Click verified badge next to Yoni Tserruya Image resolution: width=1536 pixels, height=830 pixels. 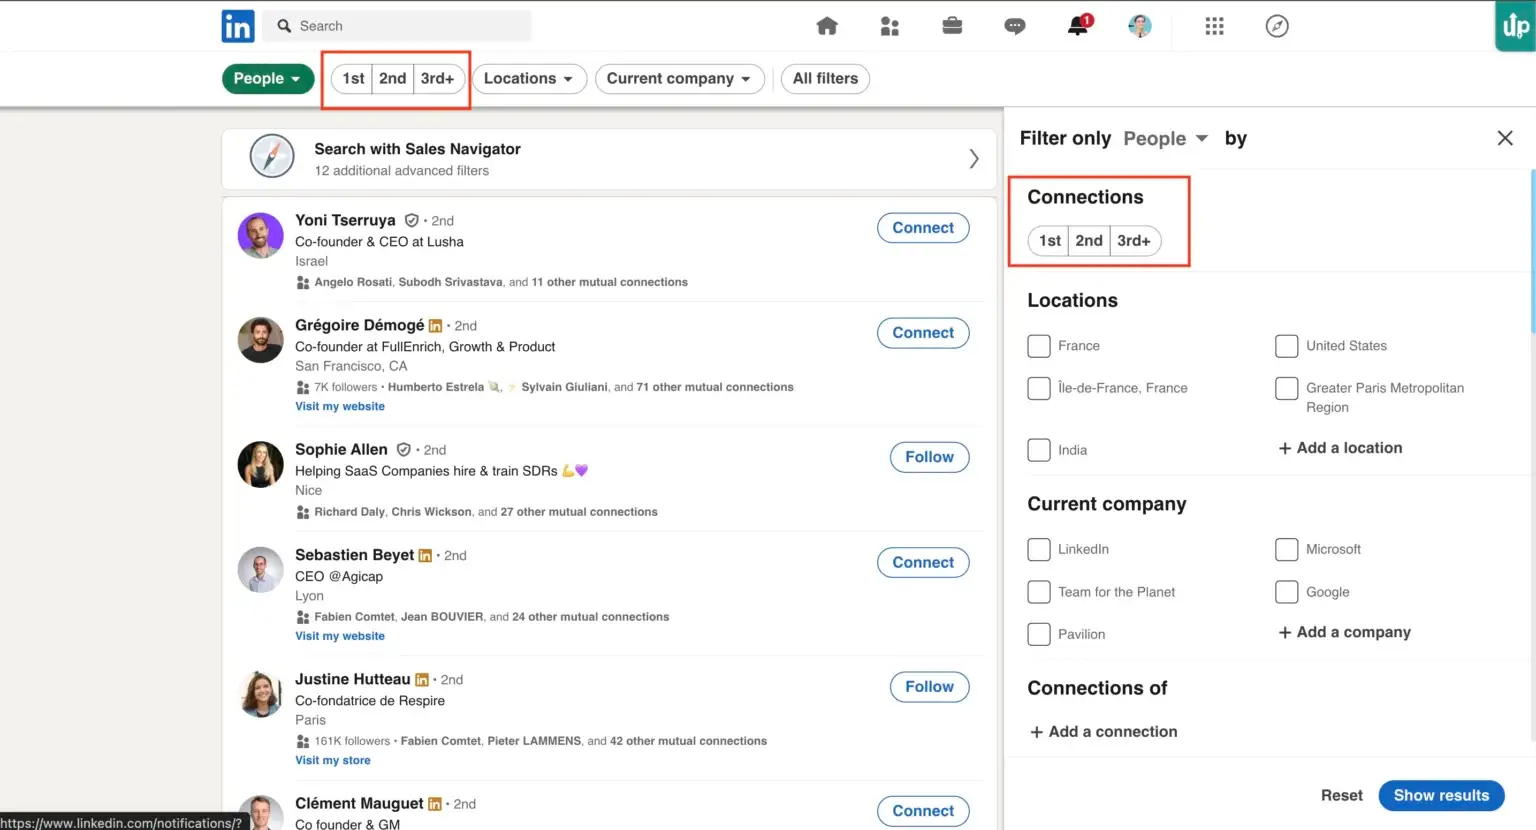tap(411, 220)
